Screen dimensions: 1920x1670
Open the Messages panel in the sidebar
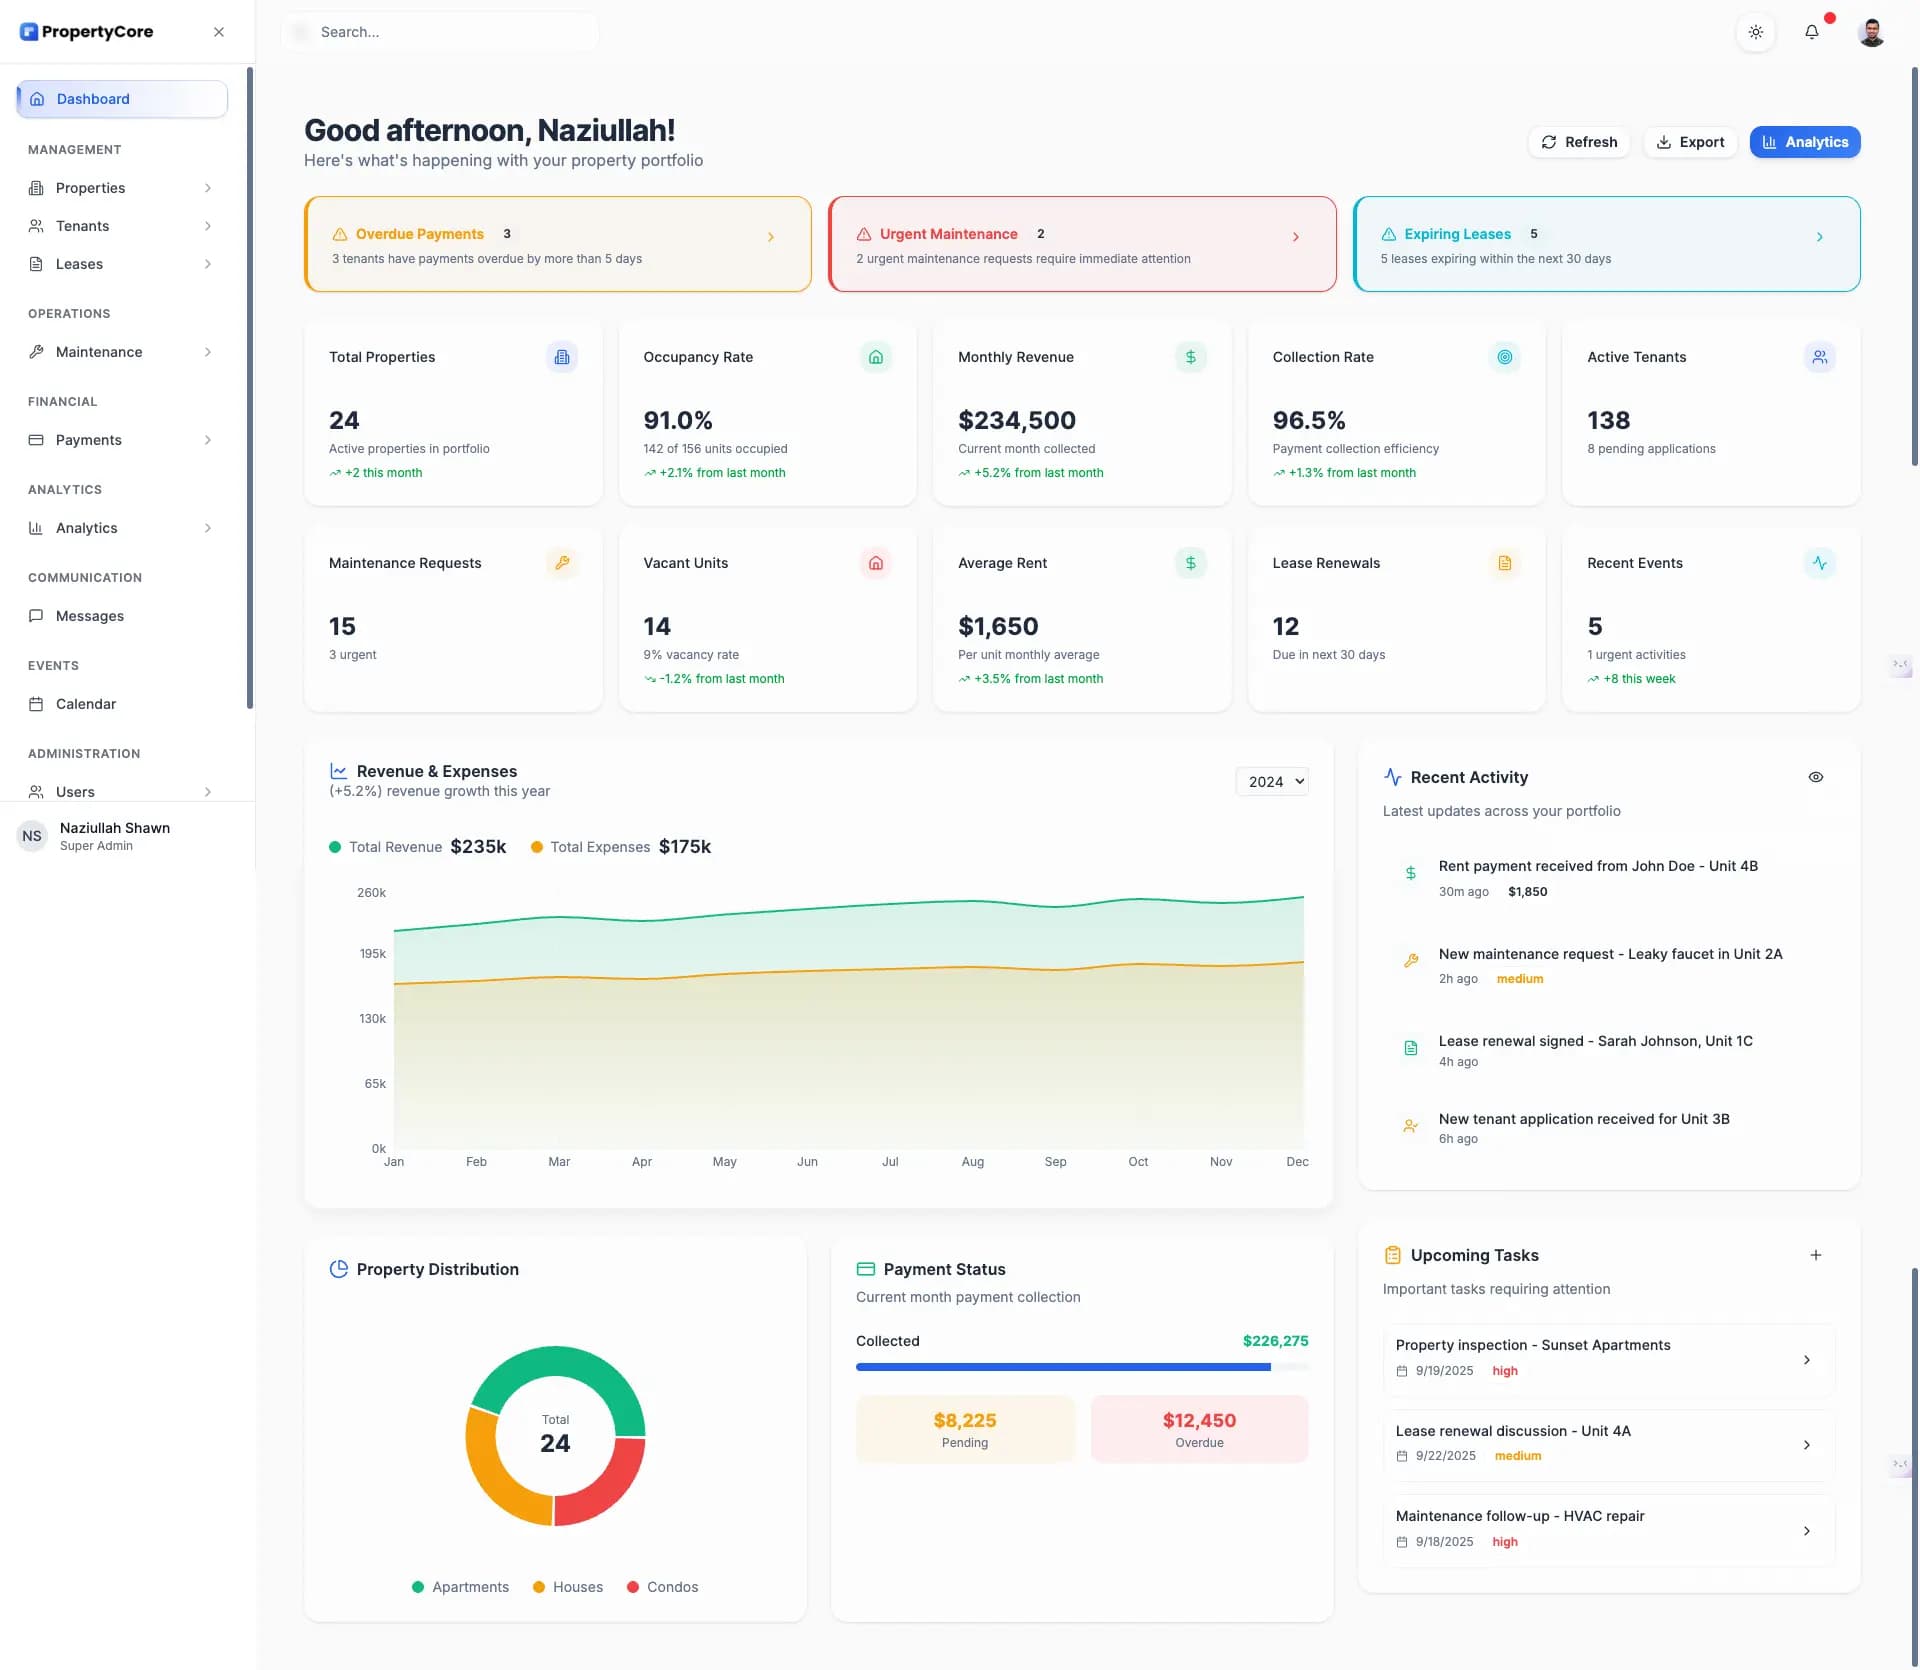[91, 616]
